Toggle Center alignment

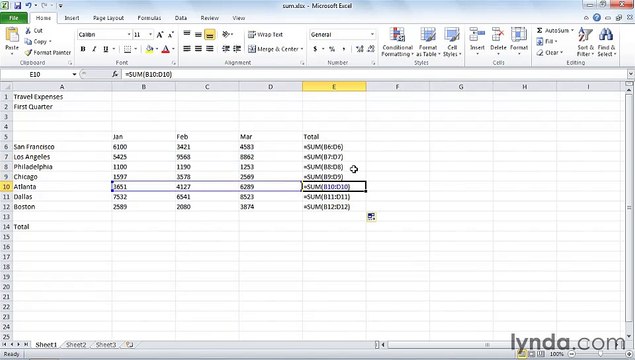tap(198, 49)
